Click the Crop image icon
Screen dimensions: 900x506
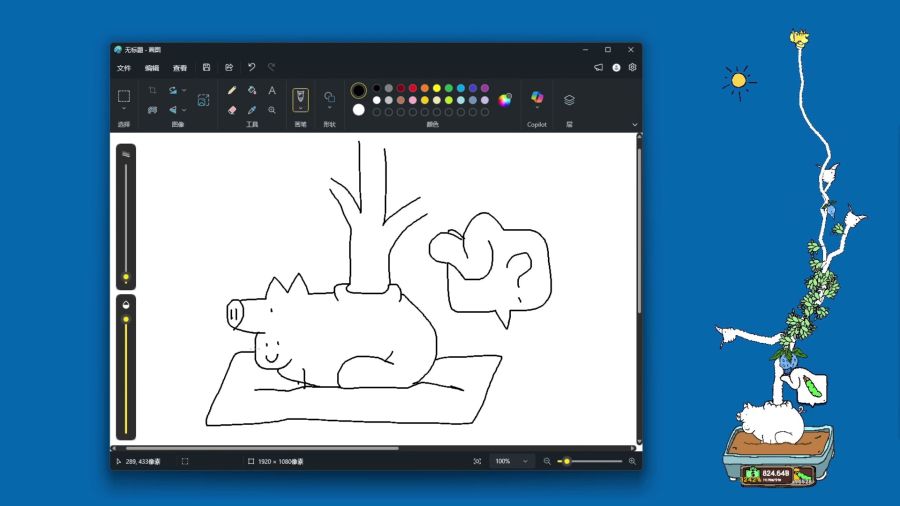pyautogui.click(x=152, y=90)
